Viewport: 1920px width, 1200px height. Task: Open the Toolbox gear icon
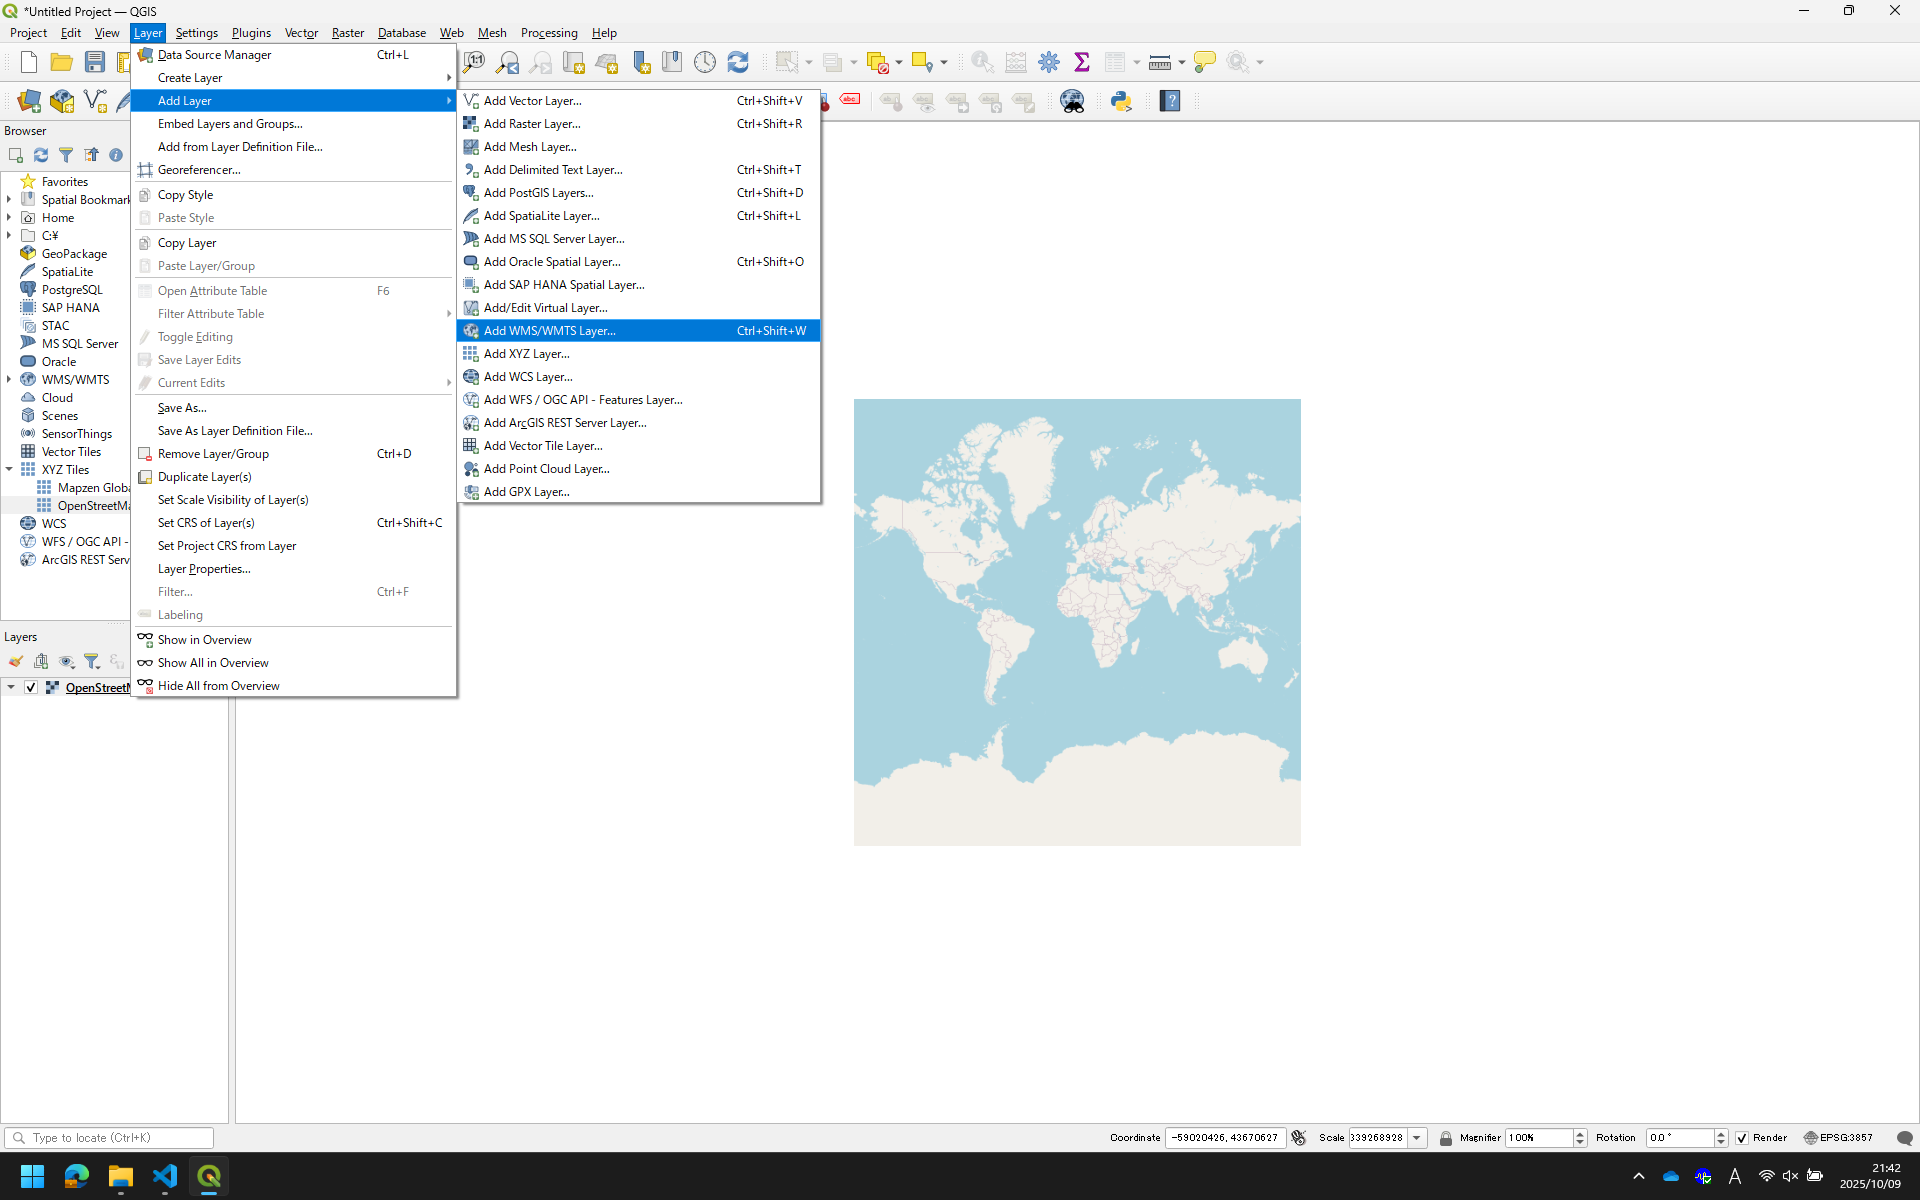click(x=1048, y=62)
